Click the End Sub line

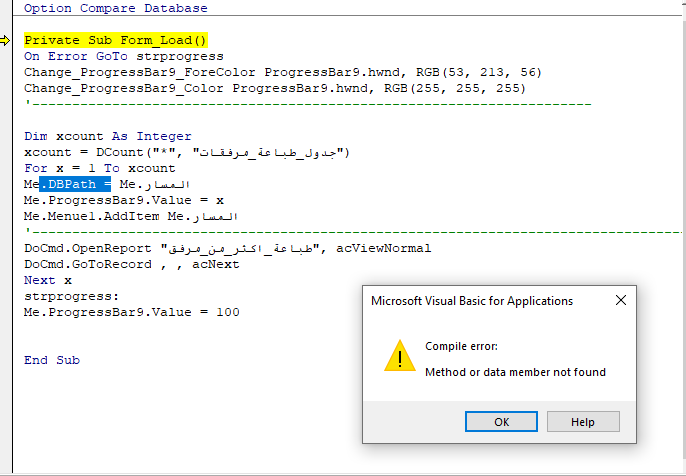(52, 360)
